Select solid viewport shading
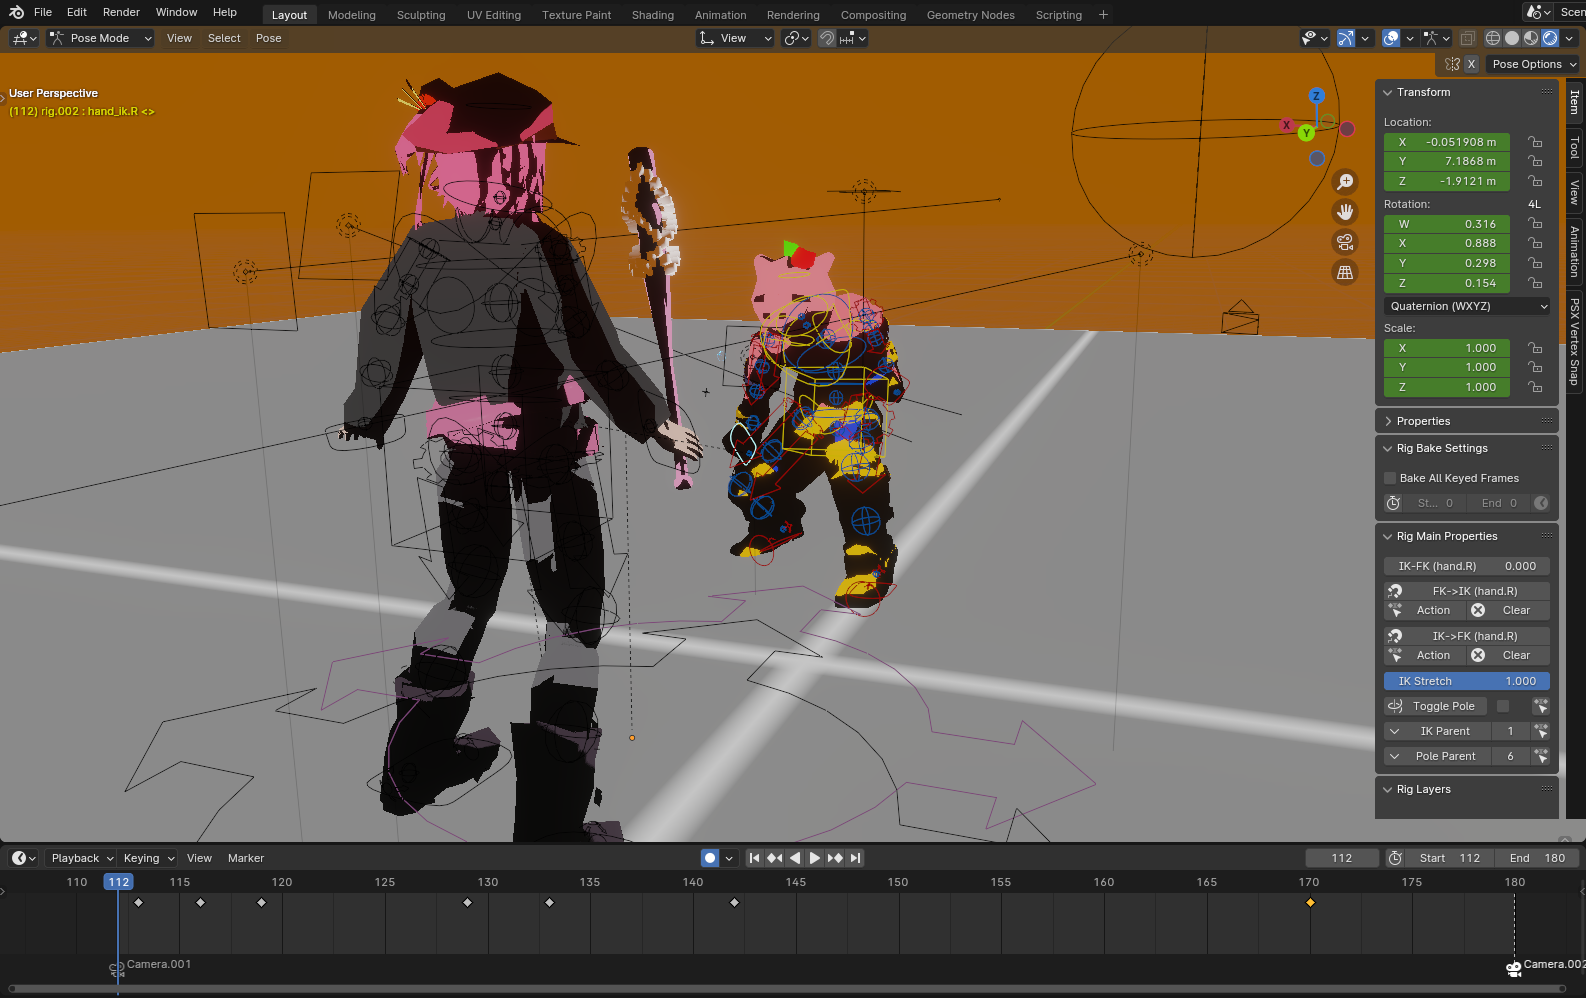Screen dimensions: 1586x998 tap(1512, 38)
